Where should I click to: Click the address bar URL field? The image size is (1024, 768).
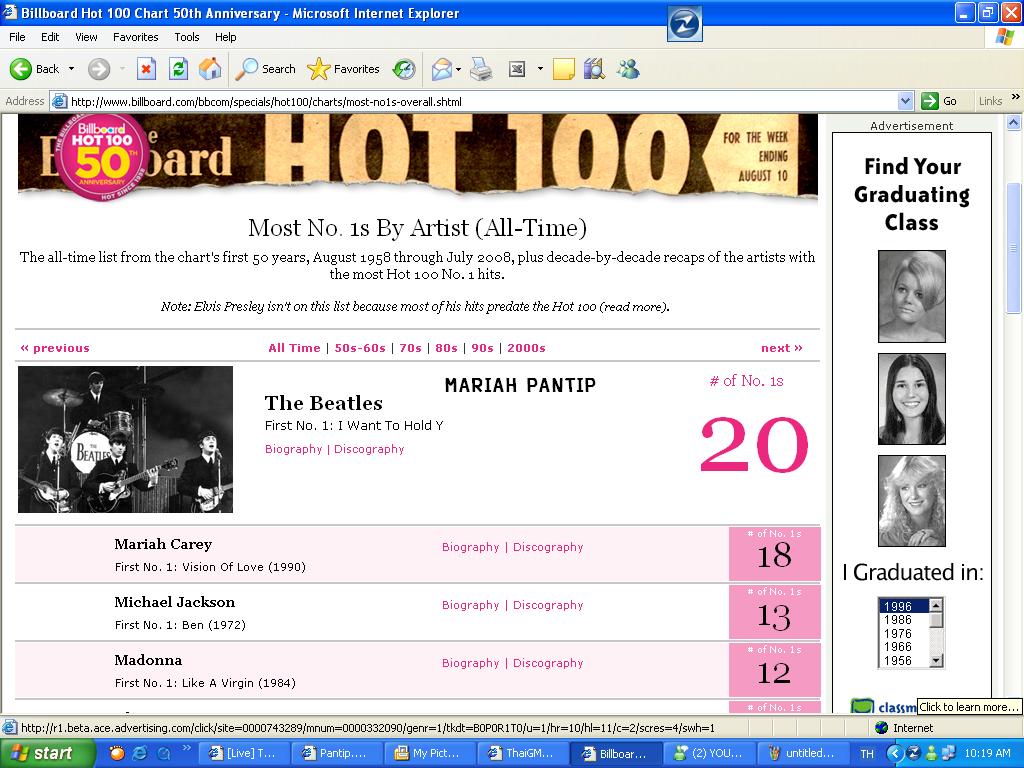point(483,101)
